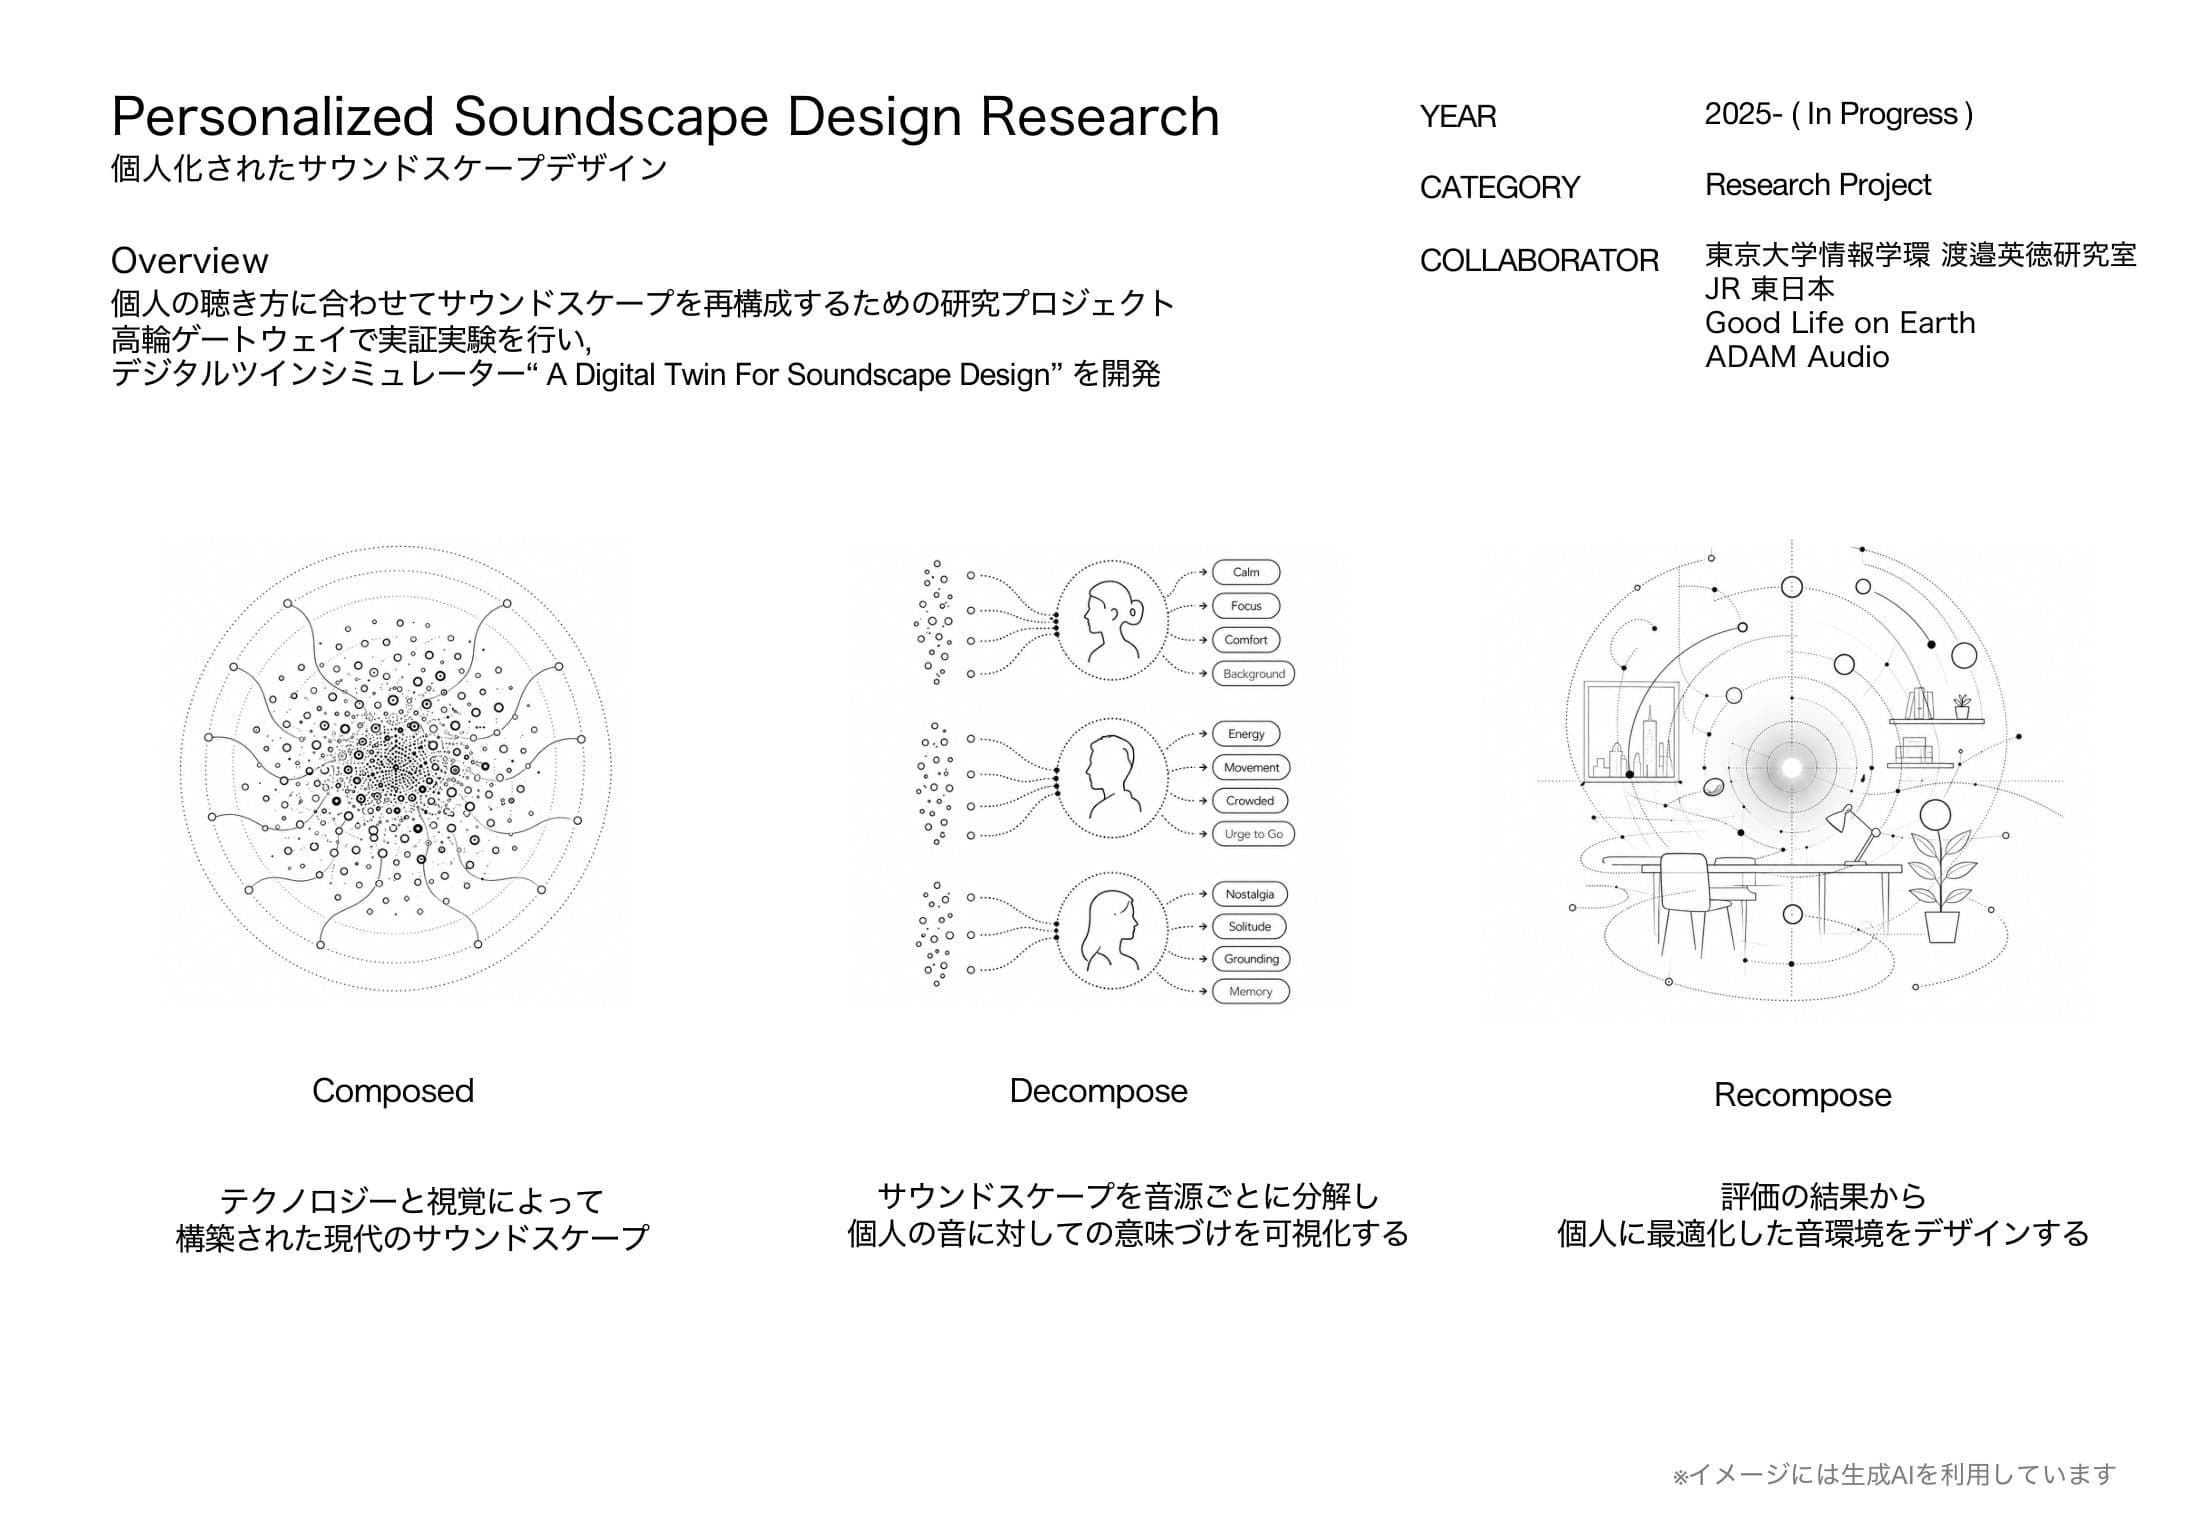
Task: Click the "Personalized Soundscape Design Research" title
Action: click(665, 117)
